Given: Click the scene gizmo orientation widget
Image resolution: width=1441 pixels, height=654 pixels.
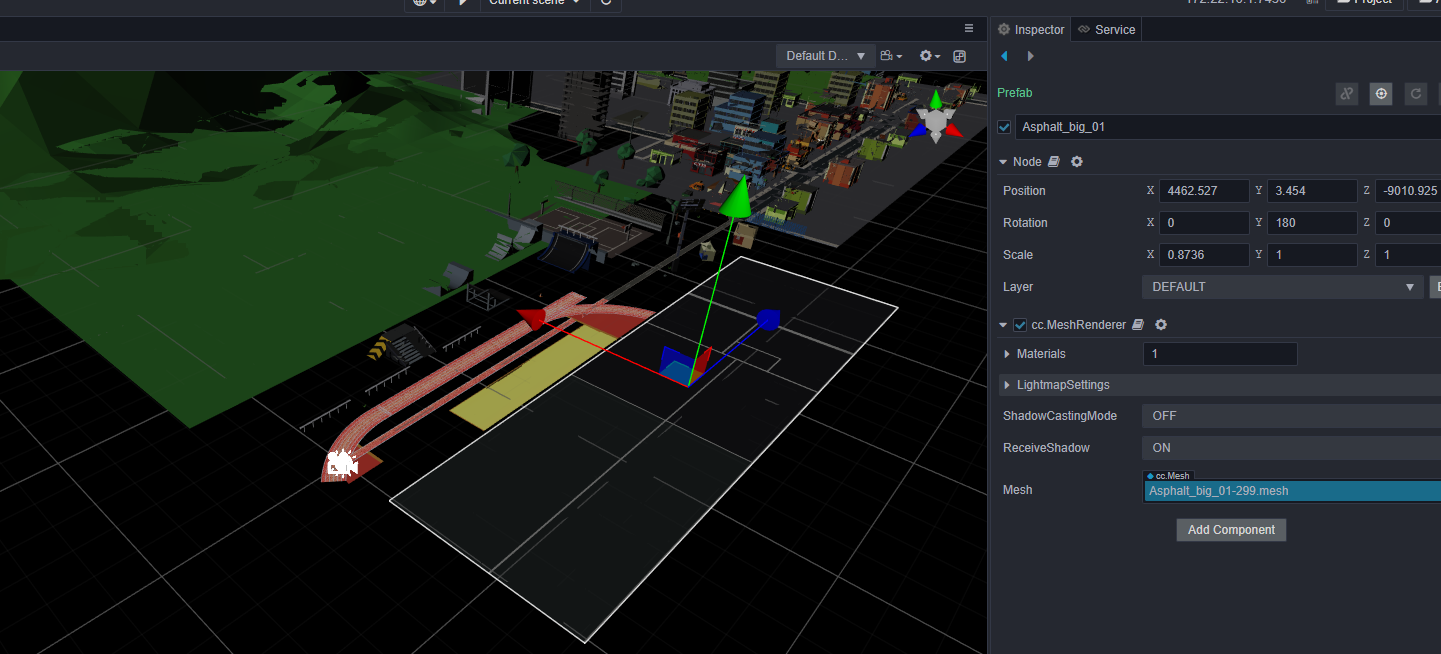Looking at the screenshot, I should [936, 121].
